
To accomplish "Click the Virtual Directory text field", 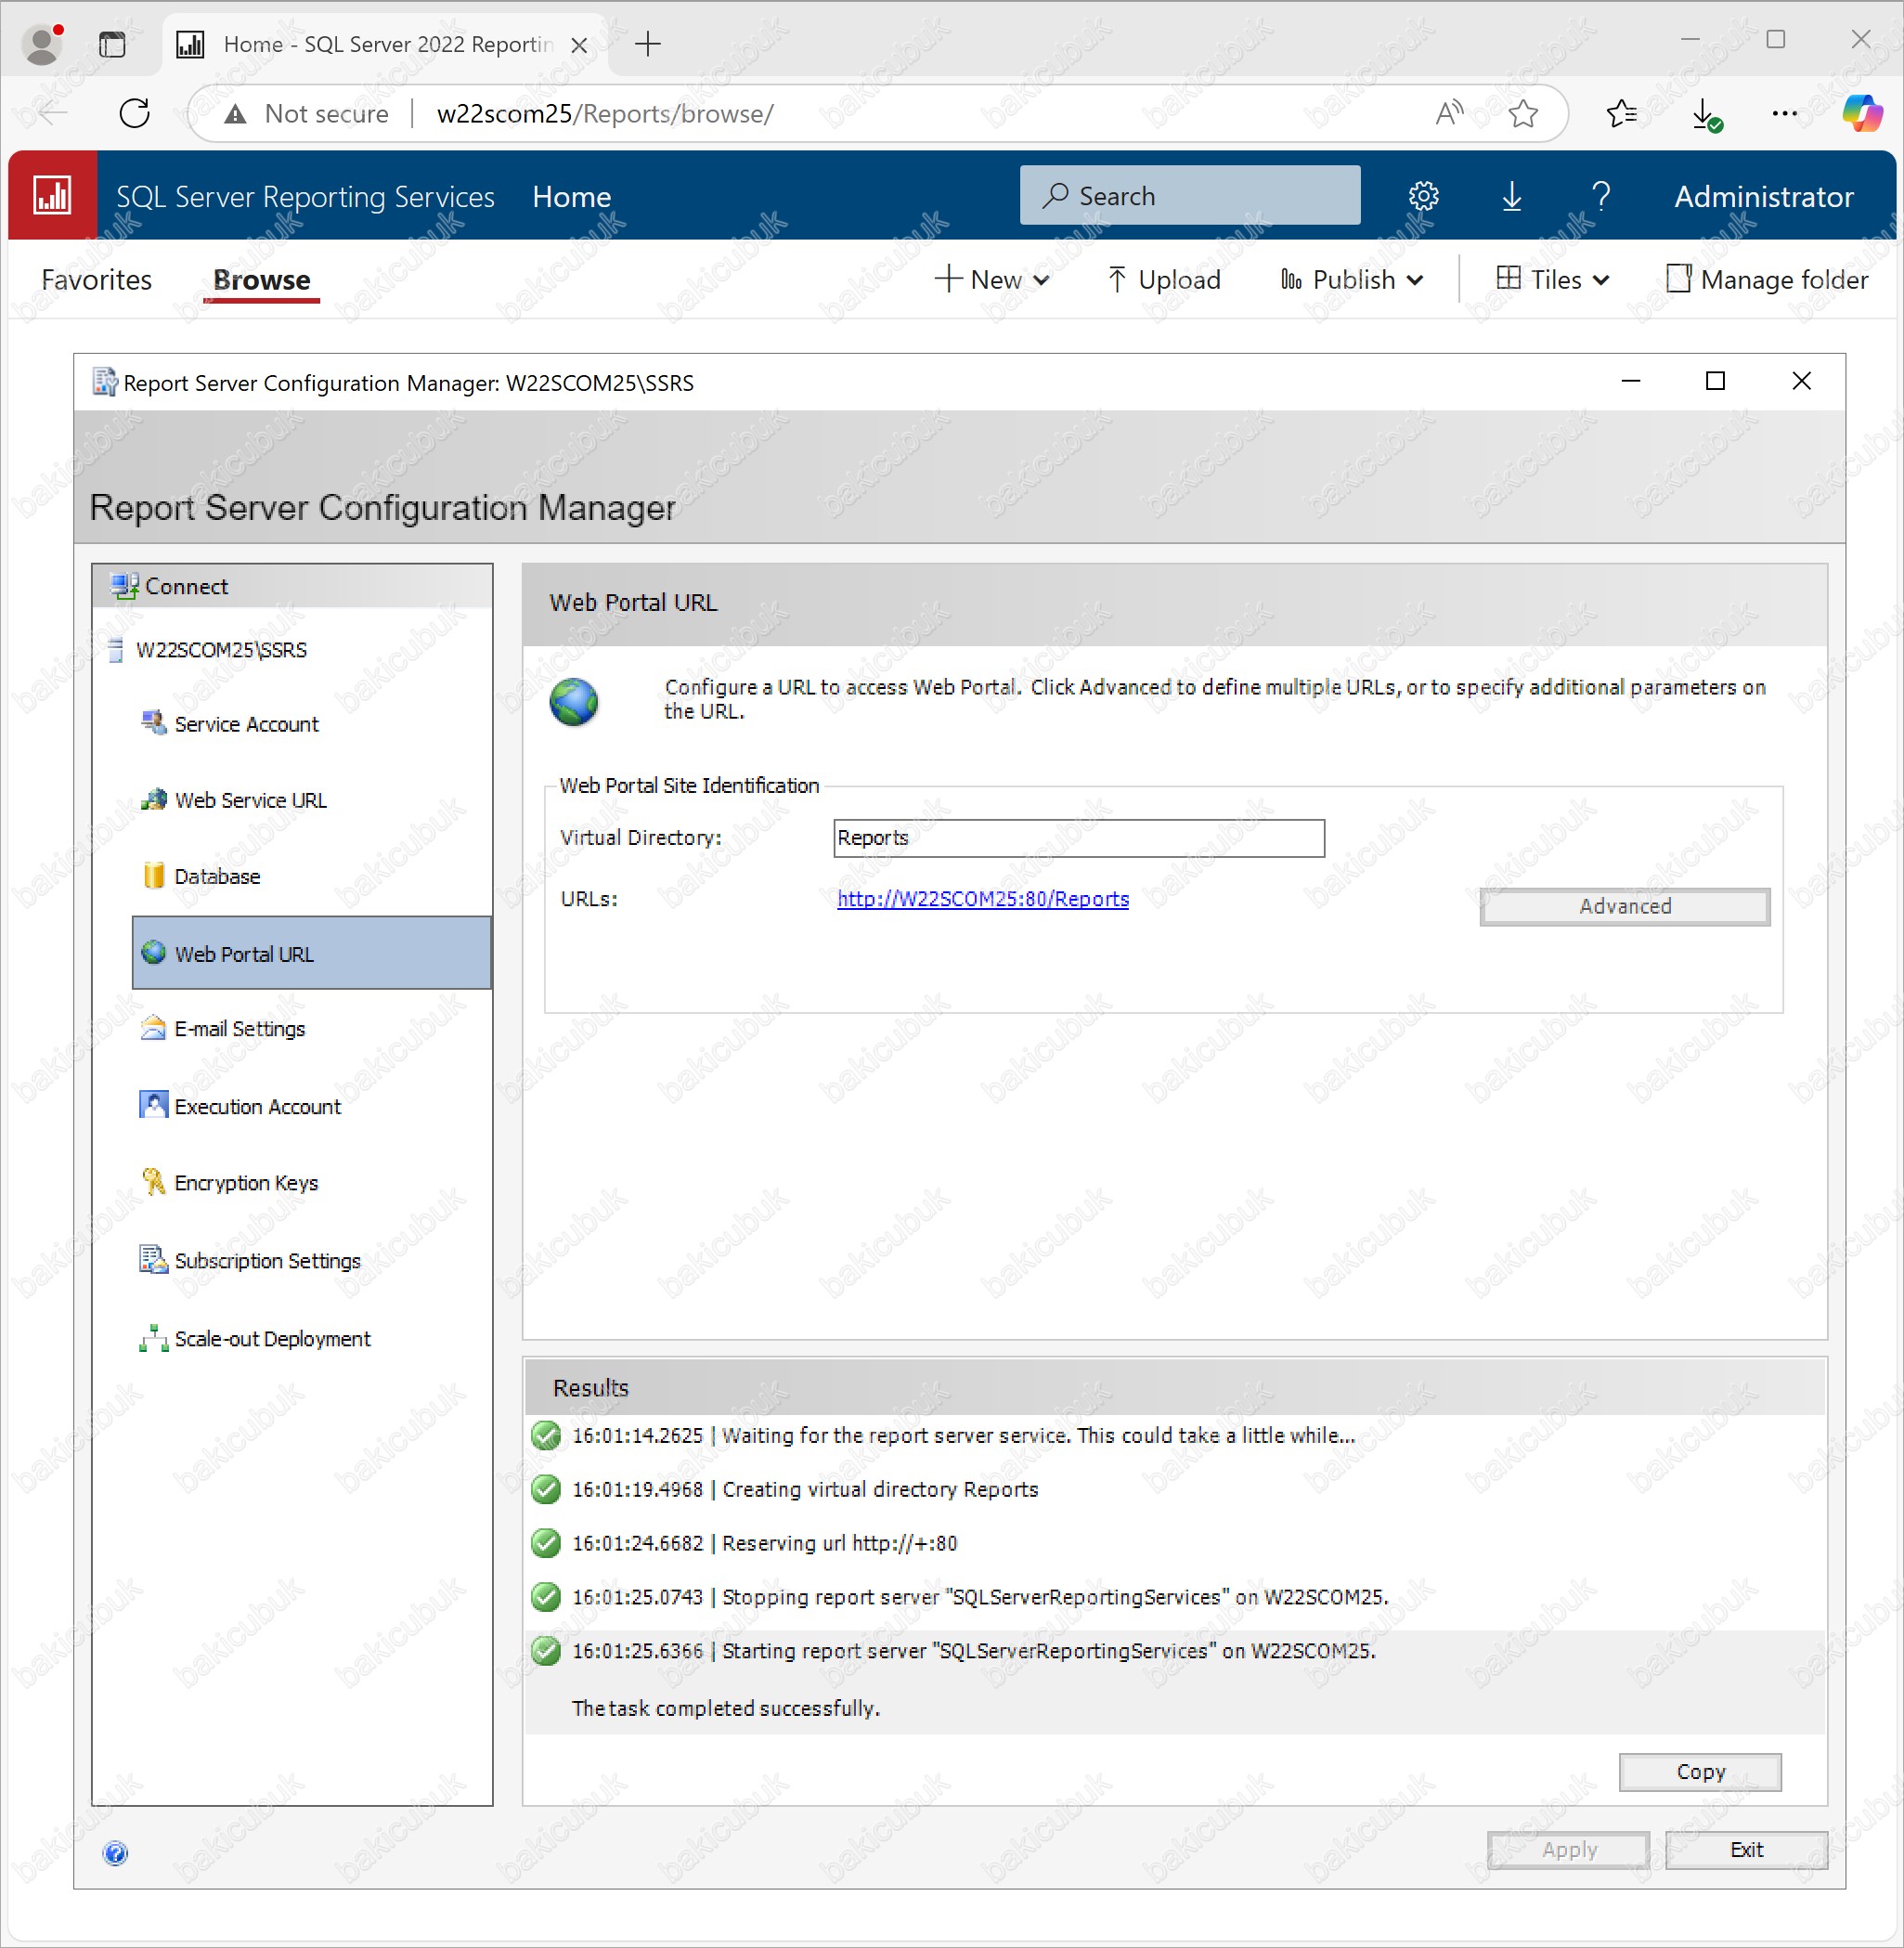I will pyautogui.click(x=1079, y=838).
